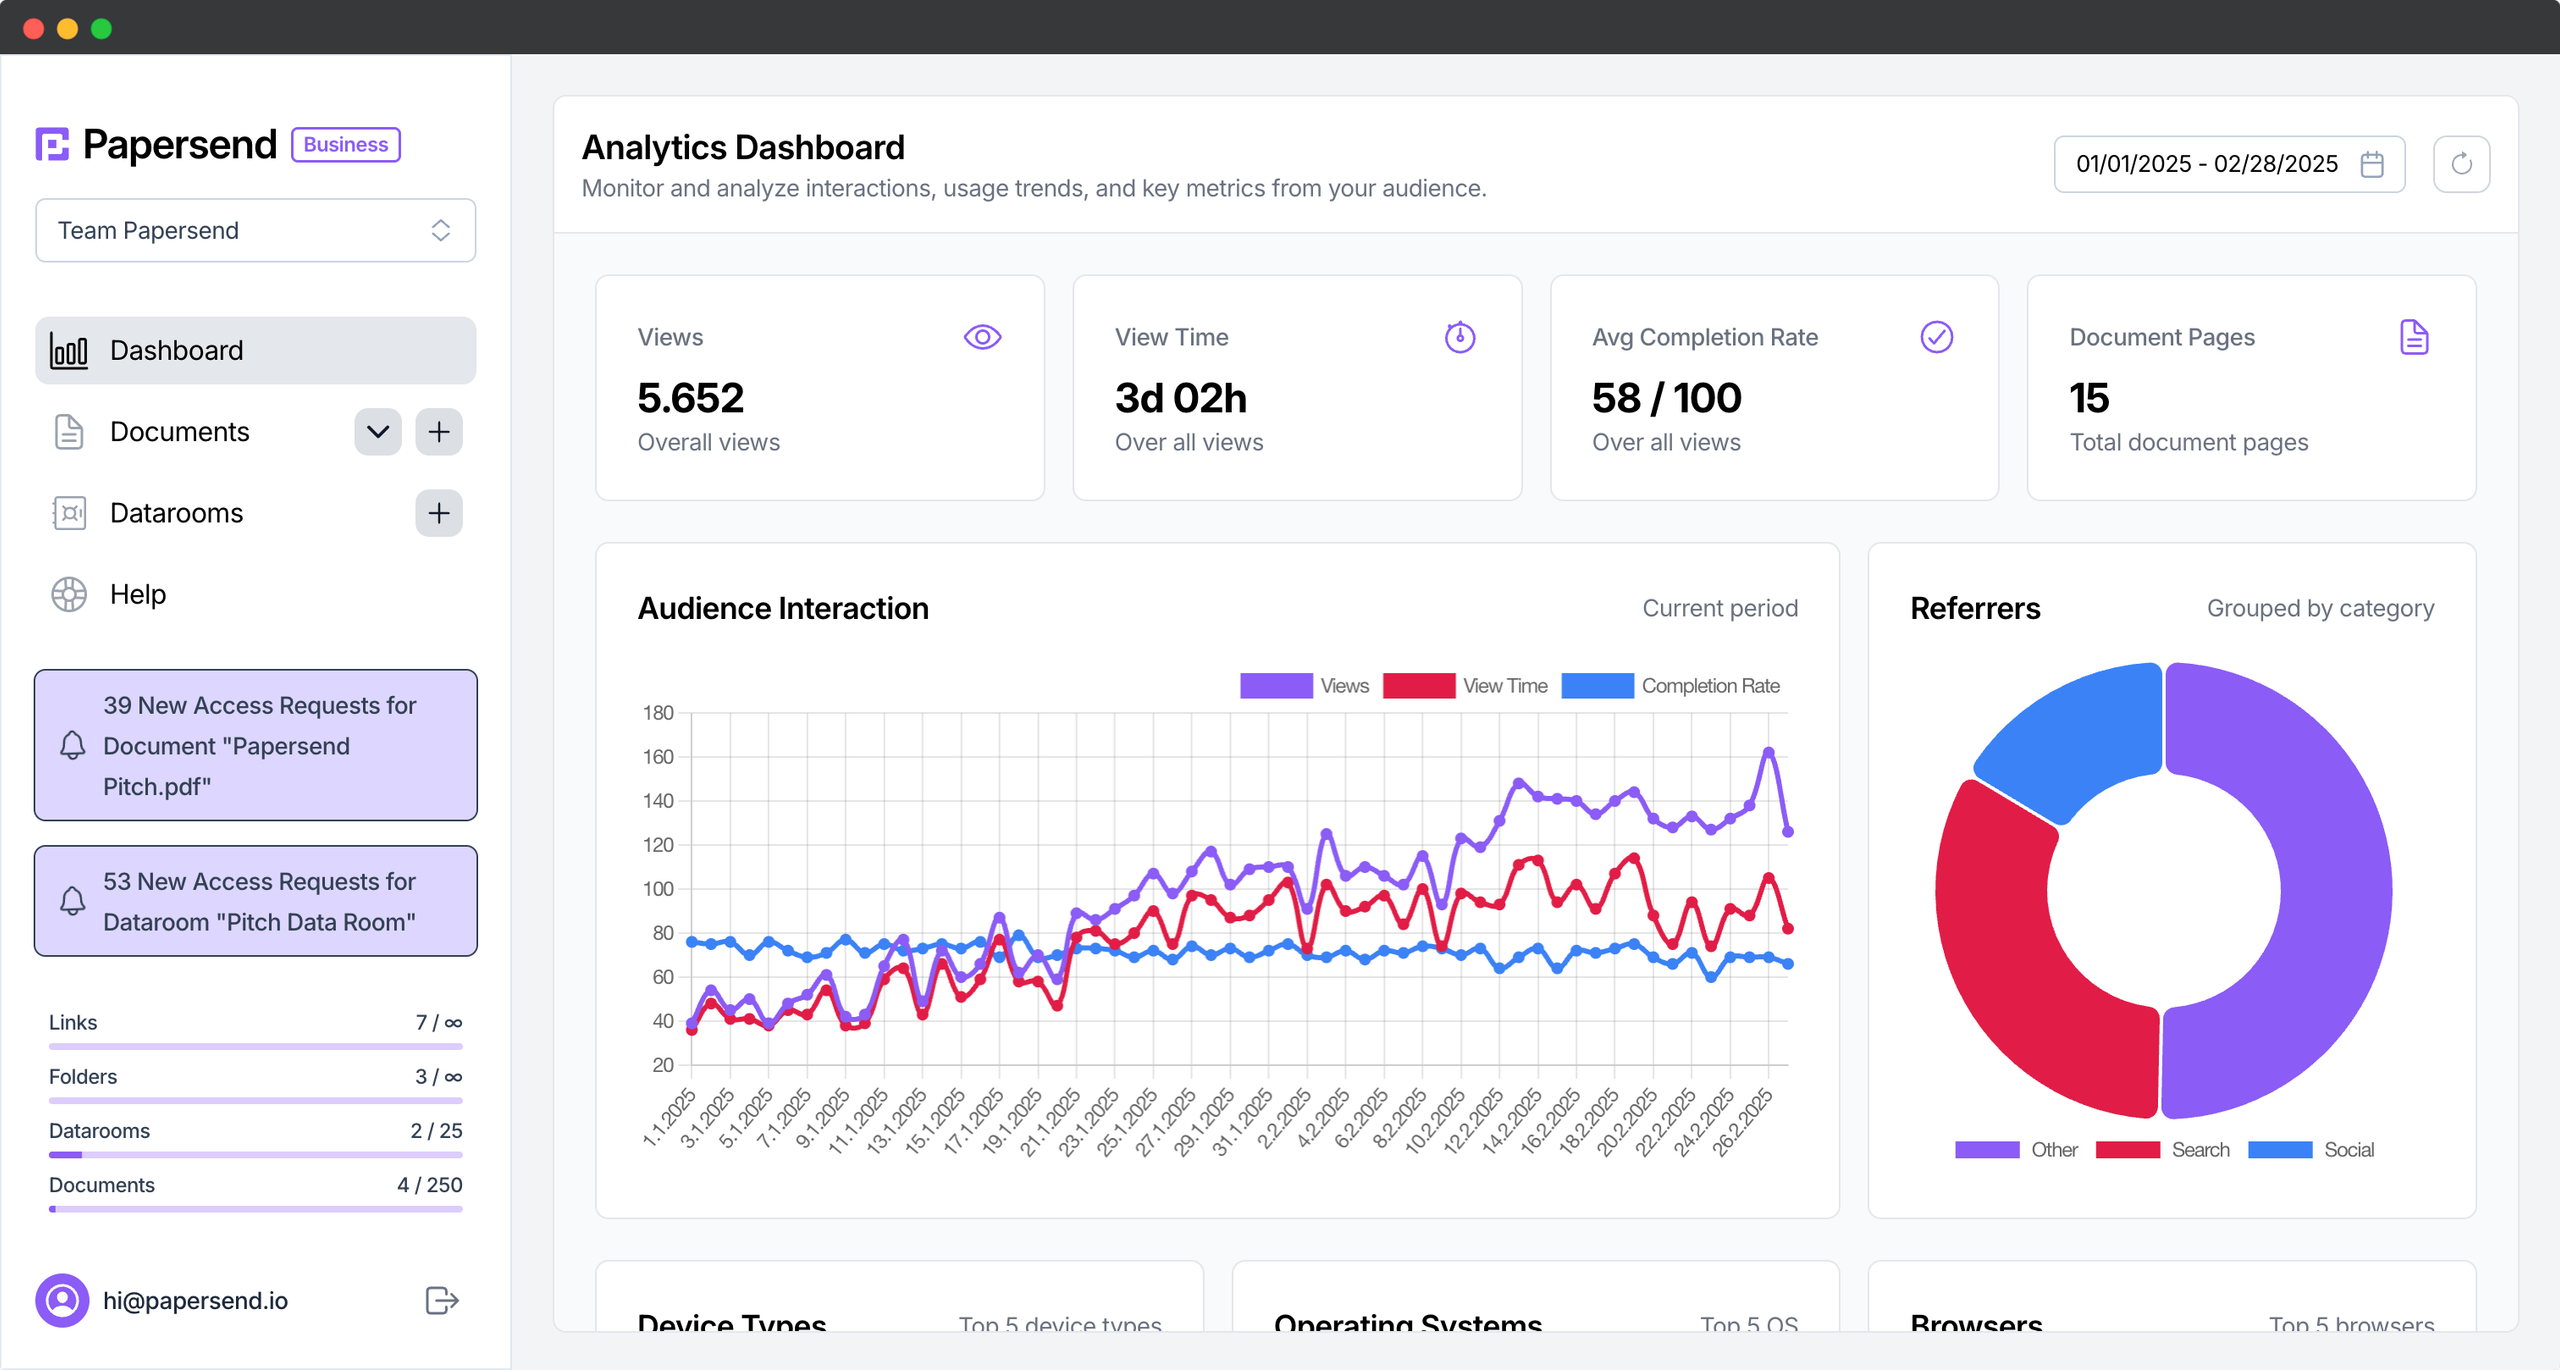
Task: Click the refresh icon next to the date range
Action: 2462,163
